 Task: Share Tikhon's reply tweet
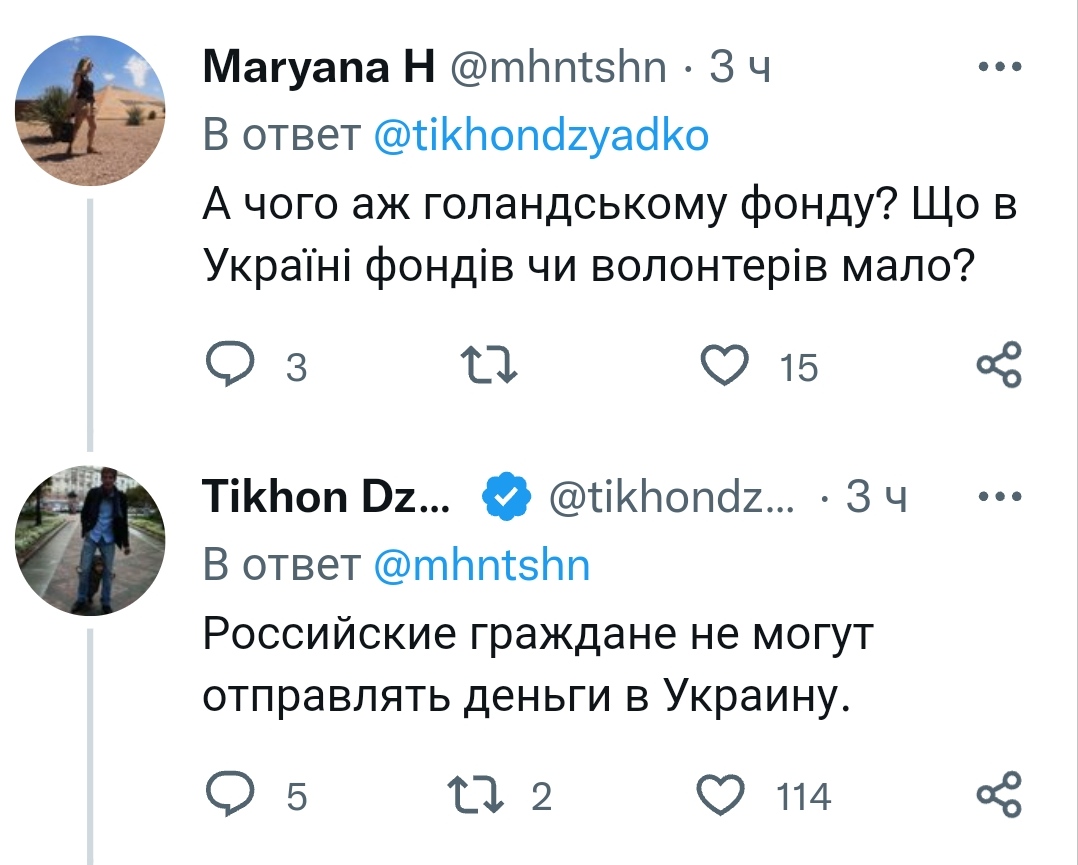pyautogui.click(x=998, y=795)
